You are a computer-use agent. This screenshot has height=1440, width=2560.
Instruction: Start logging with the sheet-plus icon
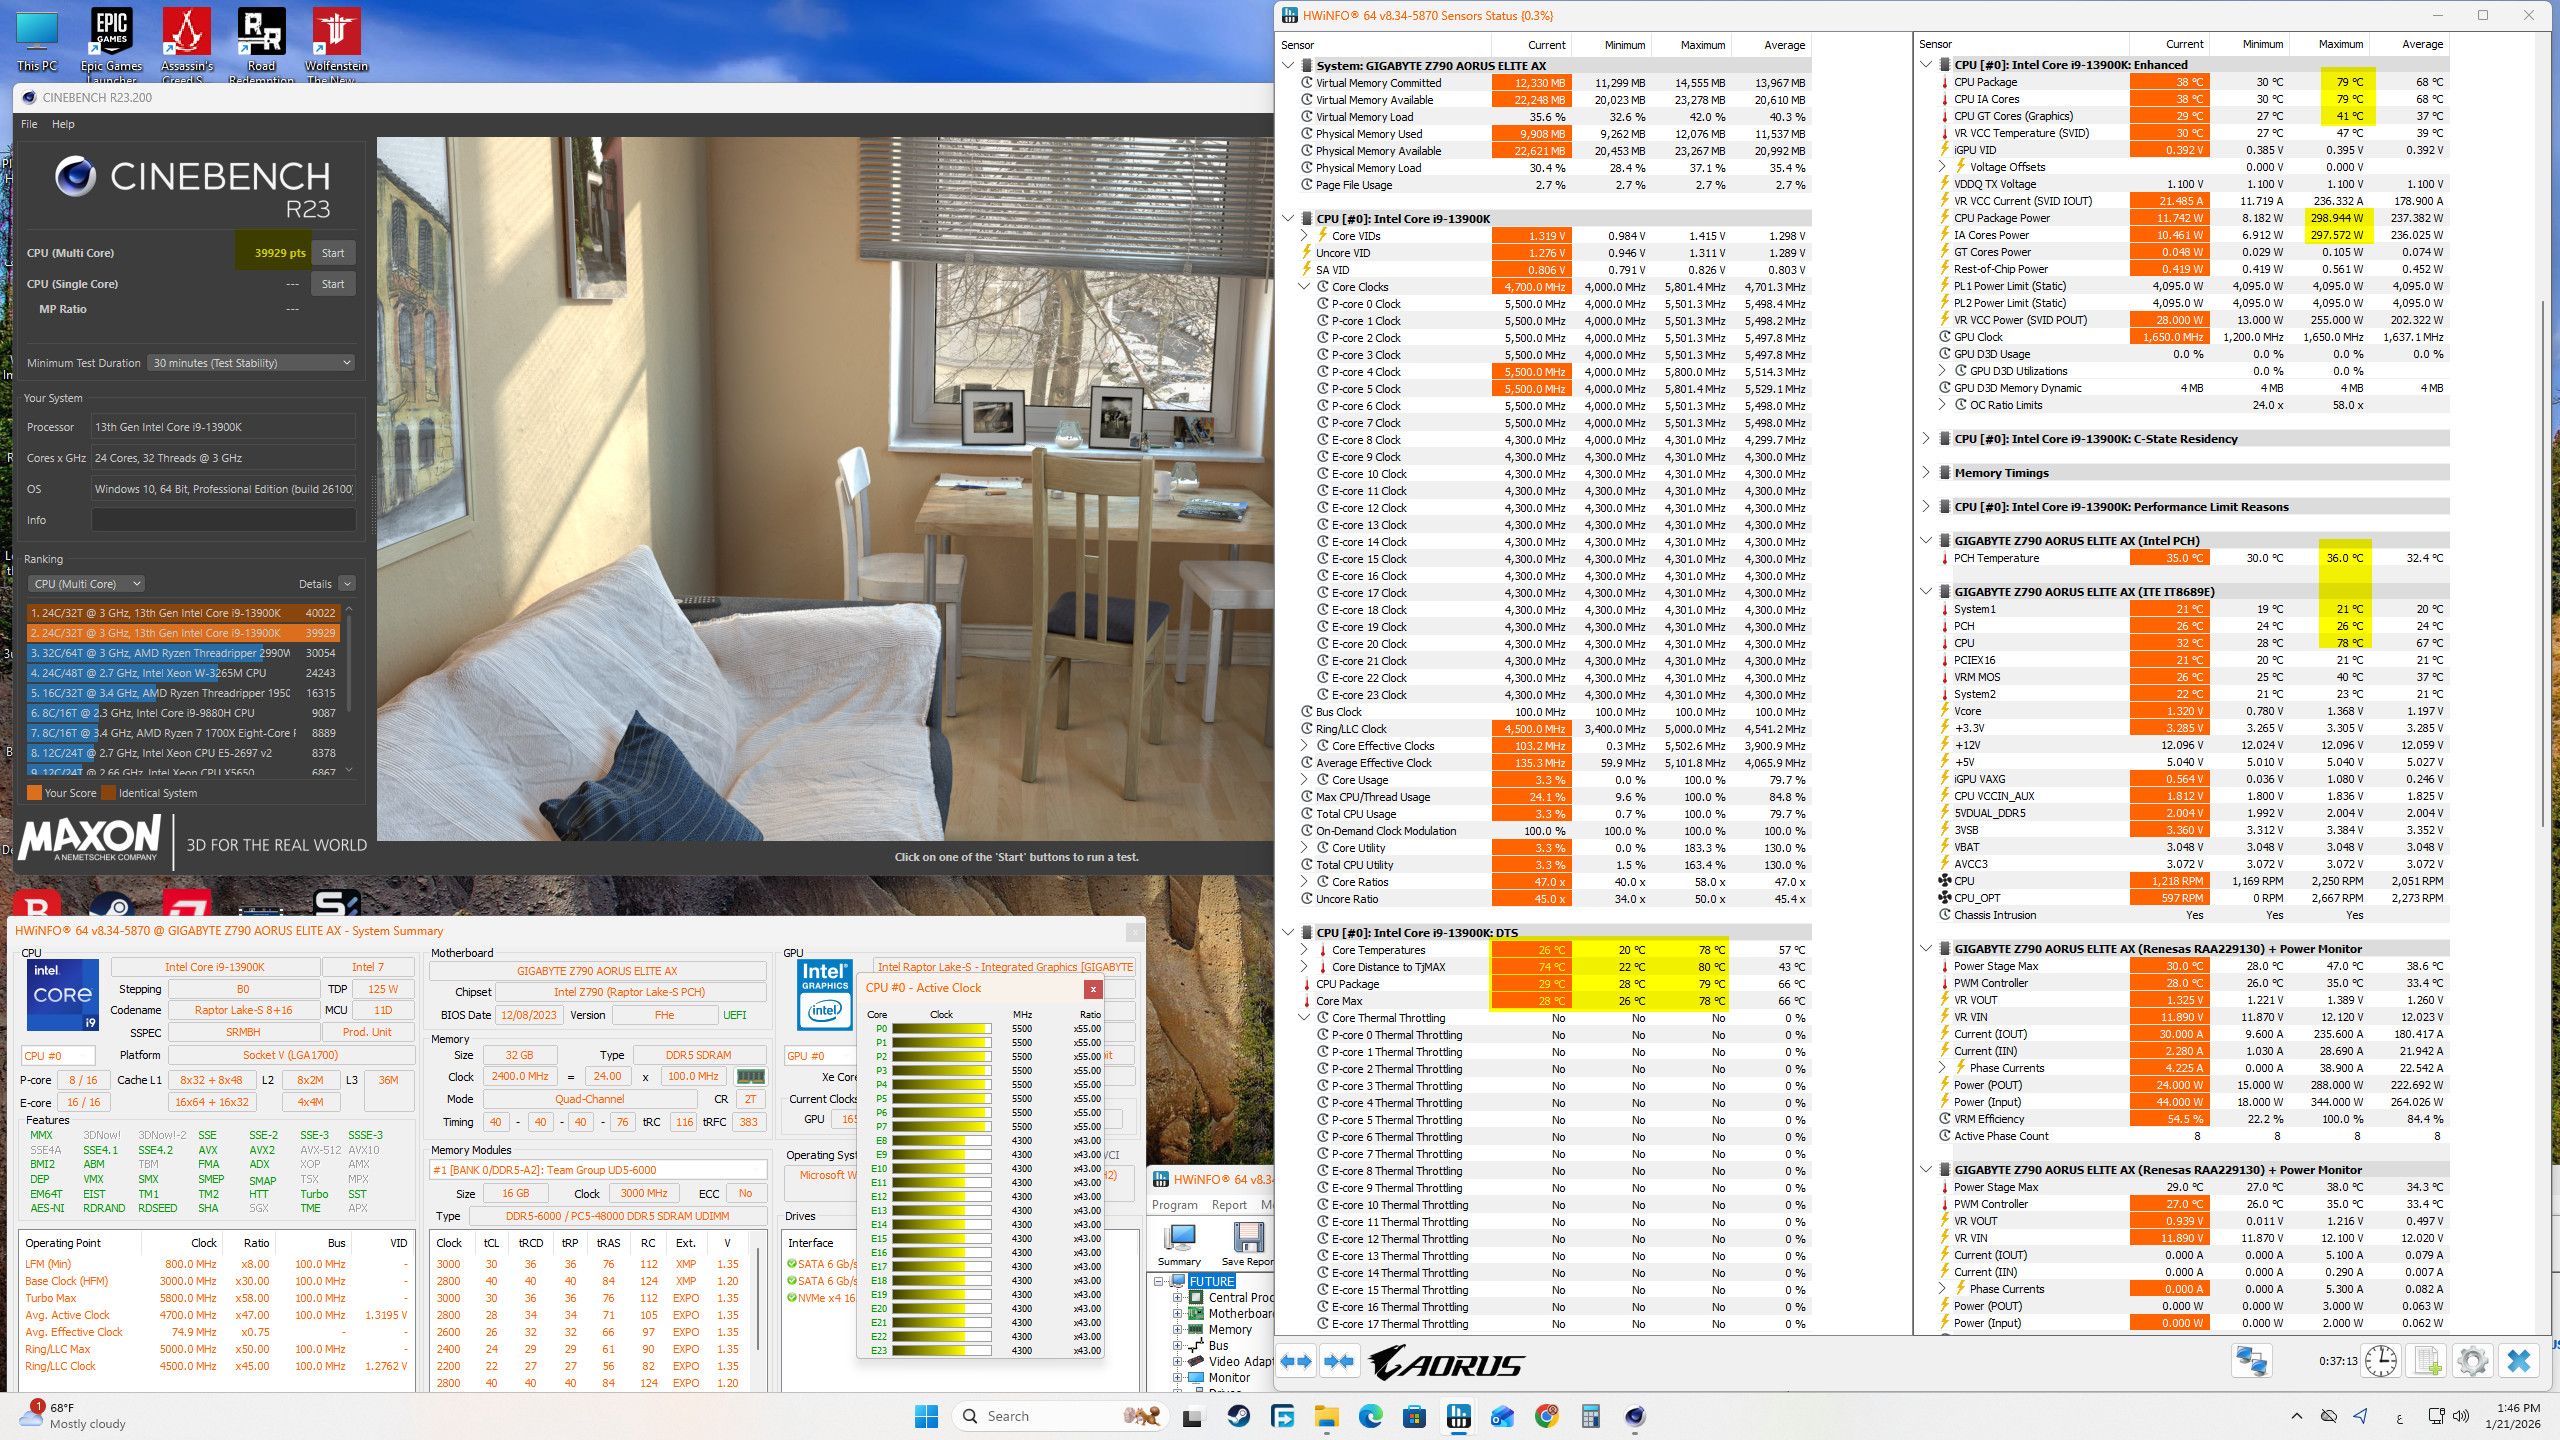[2427, 1361]
